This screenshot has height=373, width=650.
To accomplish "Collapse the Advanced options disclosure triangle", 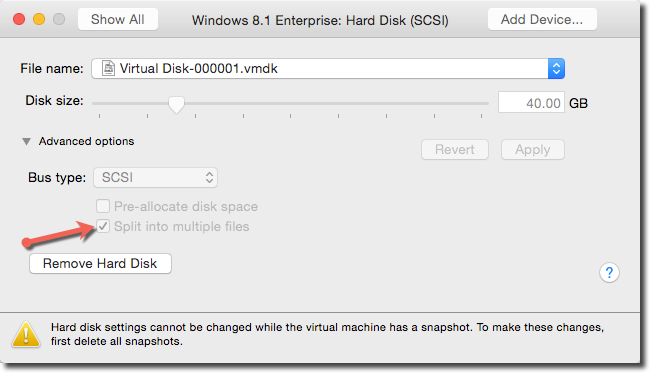I will coord(27,142).
